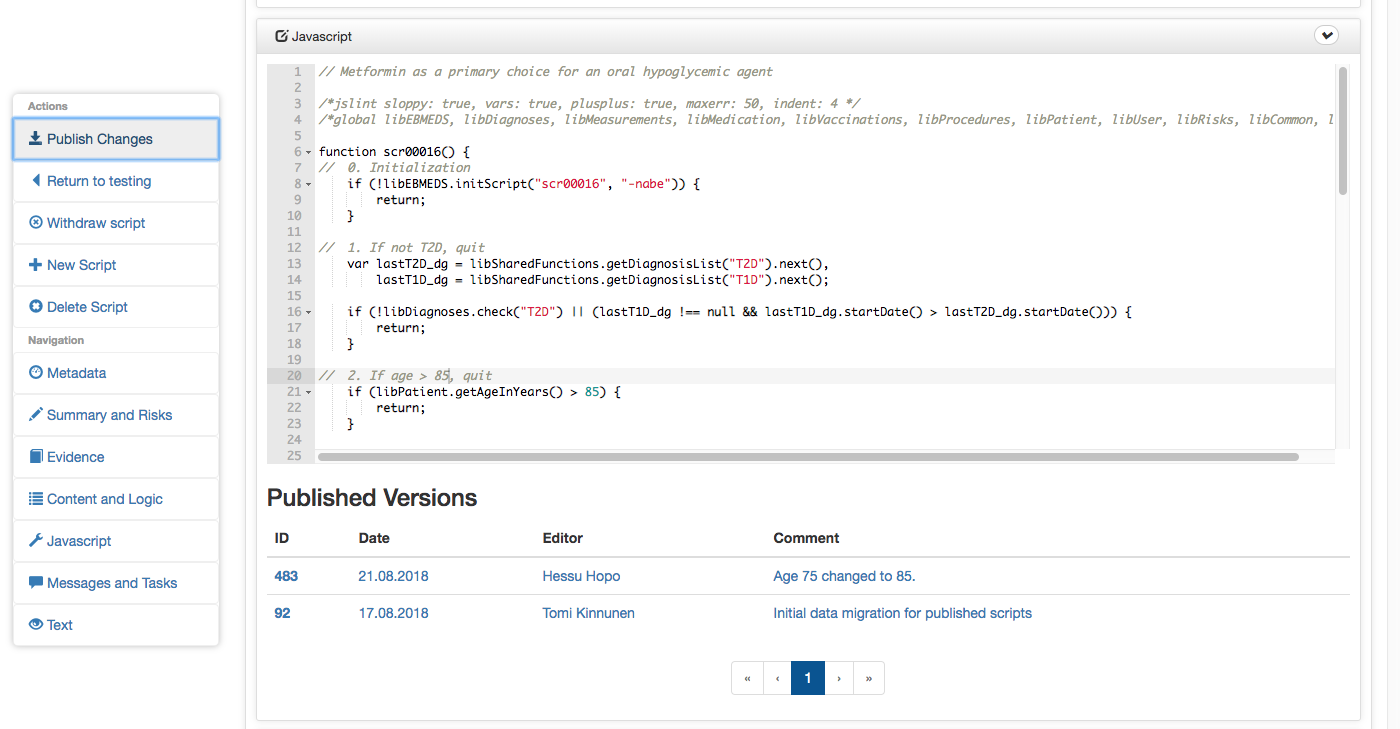
Task: Click line number 12 in gutter
Action: pyautogui.click(x=294, y=248)
